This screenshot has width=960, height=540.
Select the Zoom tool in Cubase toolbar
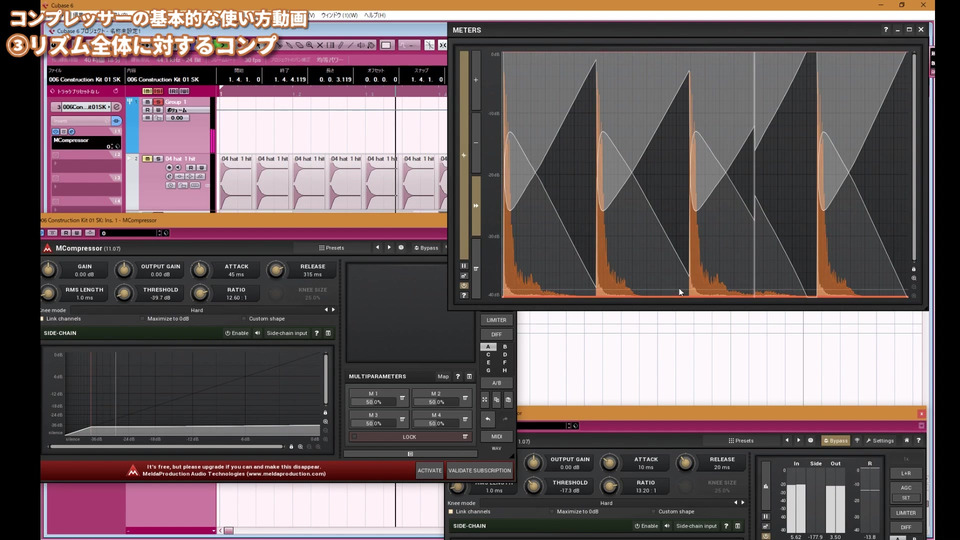click(x=310, y=45)
